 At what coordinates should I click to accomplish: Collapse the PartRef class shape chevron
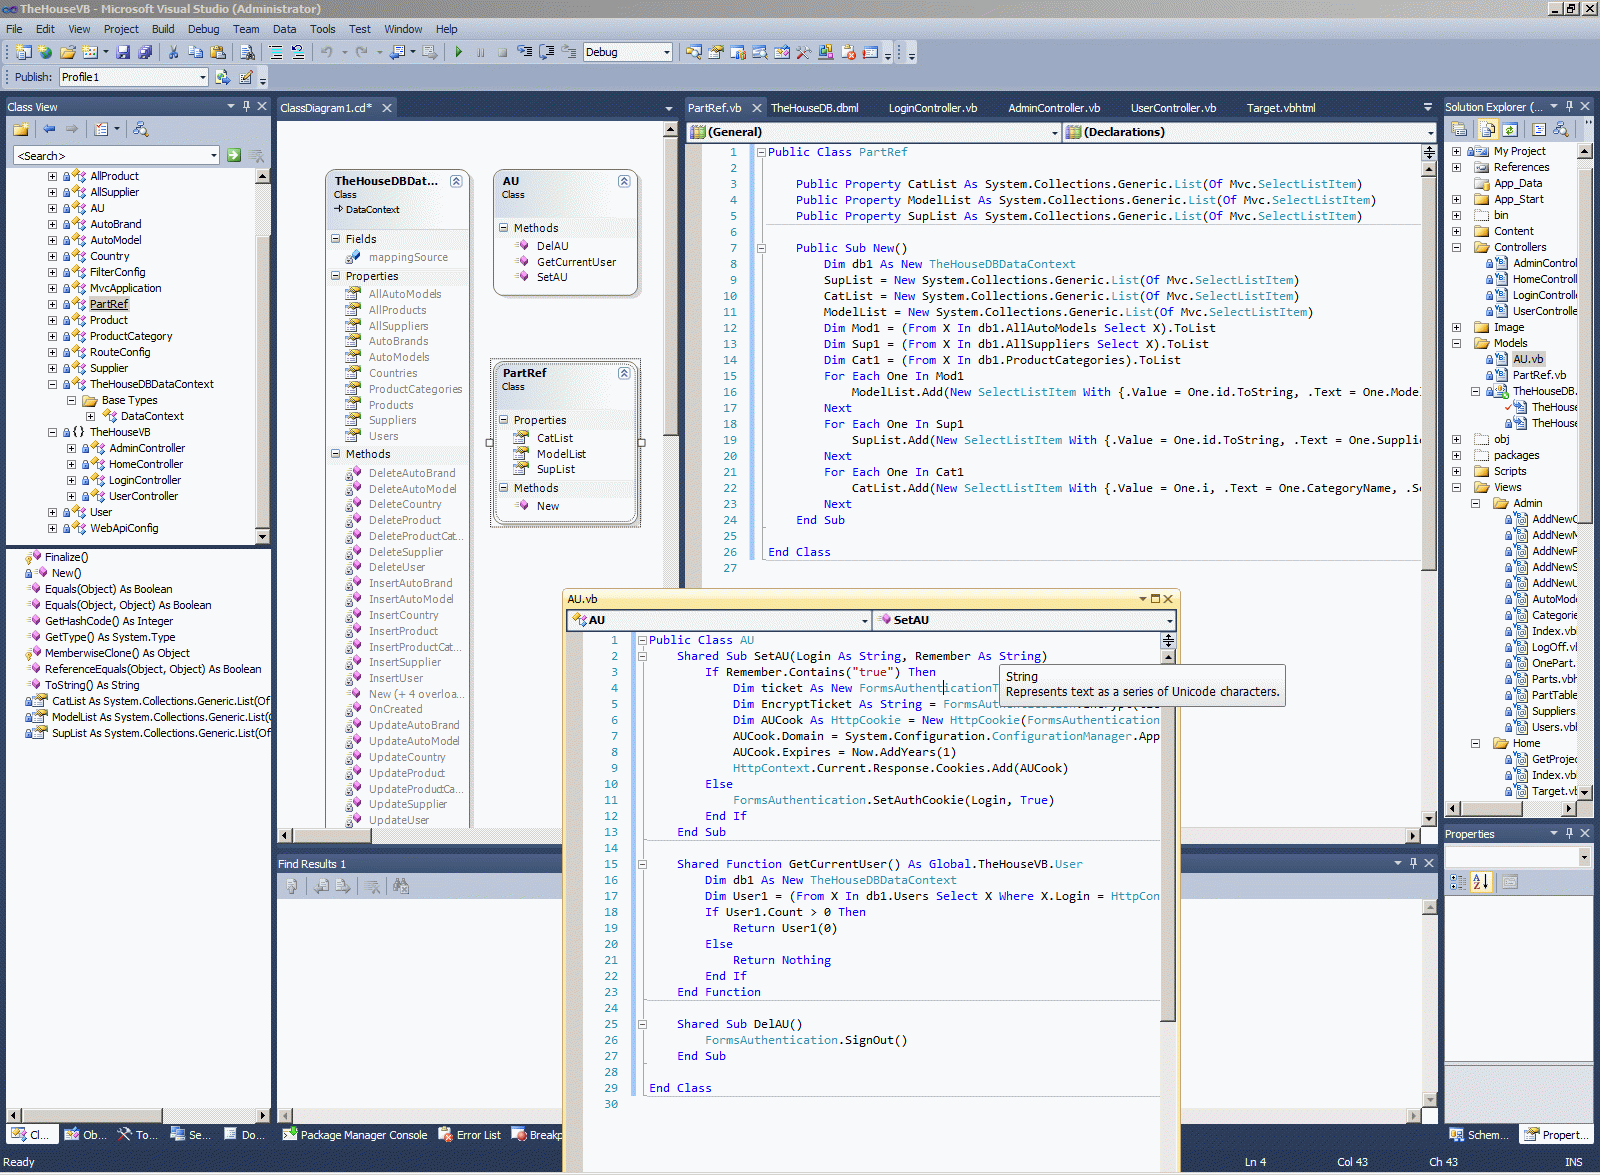click(x=624, y=373)
